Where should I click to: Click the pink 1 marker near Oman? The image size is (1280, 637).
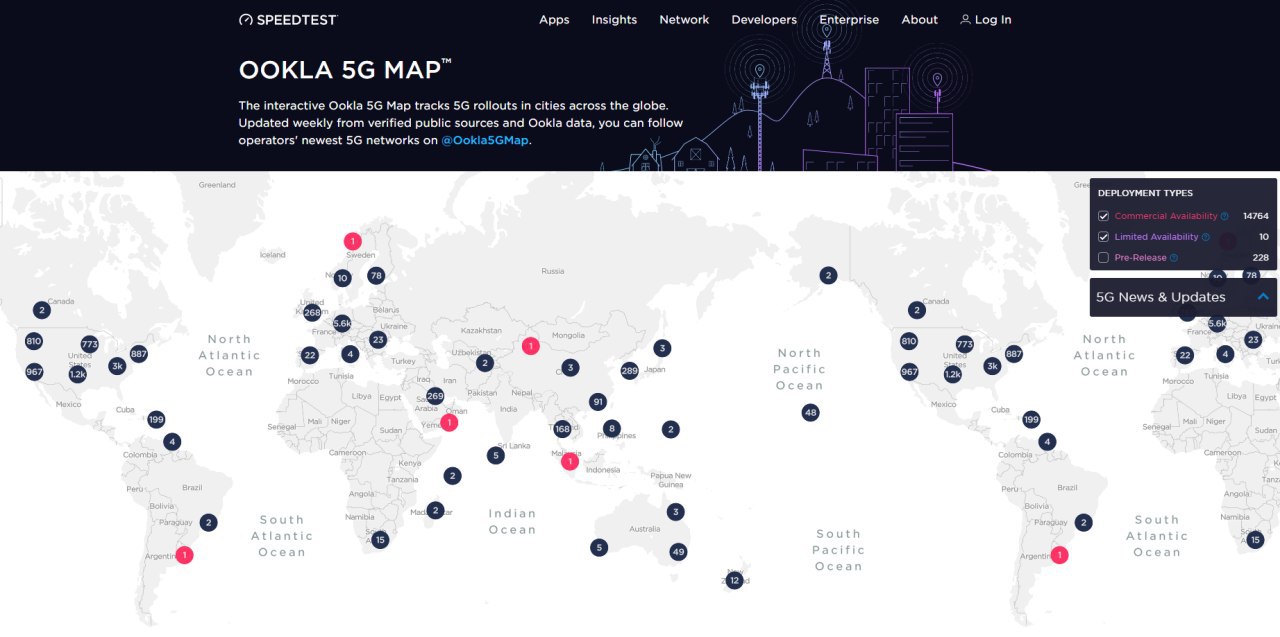(450, 423)
